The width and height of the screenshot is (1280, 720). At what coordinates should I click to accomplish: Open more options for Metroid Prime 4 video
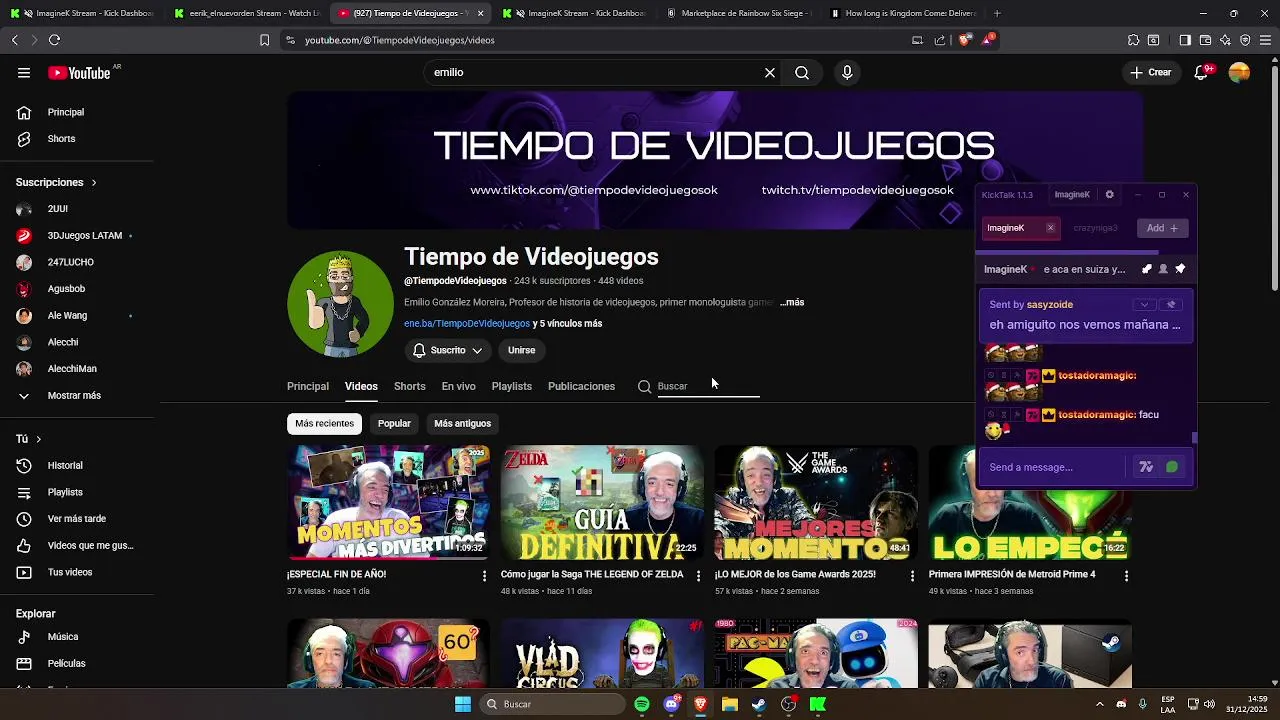coord(1126,576)
